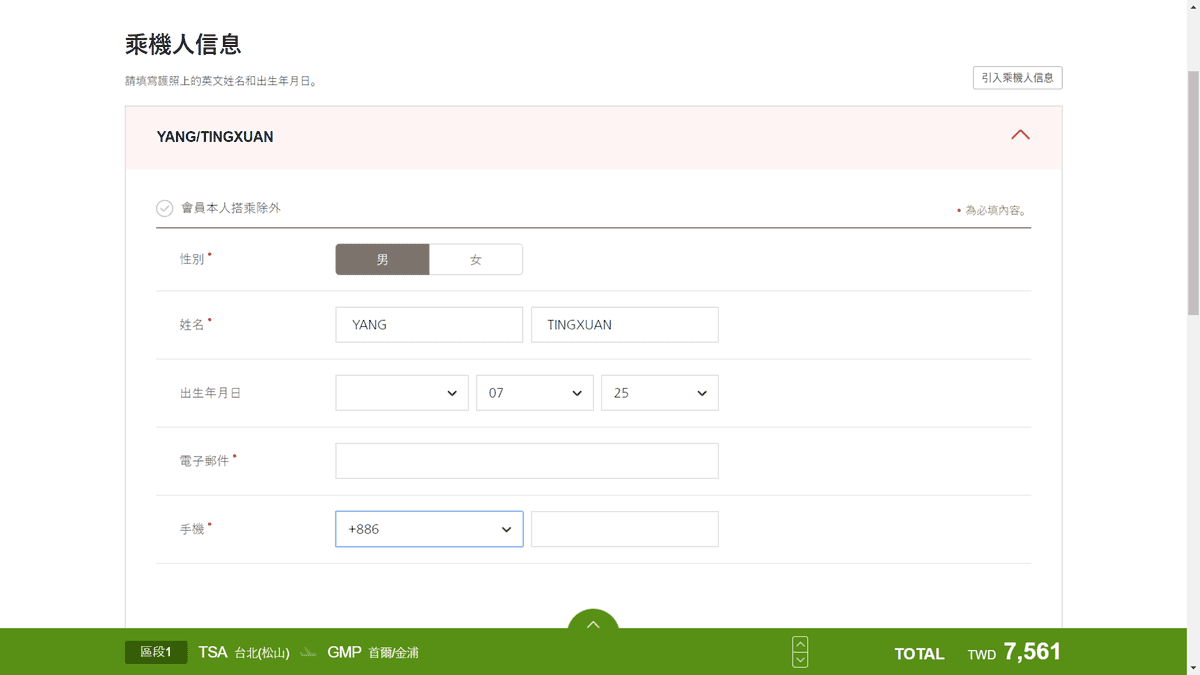1200x675 pixels.
Task: Click the 區段1 segment label
Action: pyautogui.click(x=156, y=652)
